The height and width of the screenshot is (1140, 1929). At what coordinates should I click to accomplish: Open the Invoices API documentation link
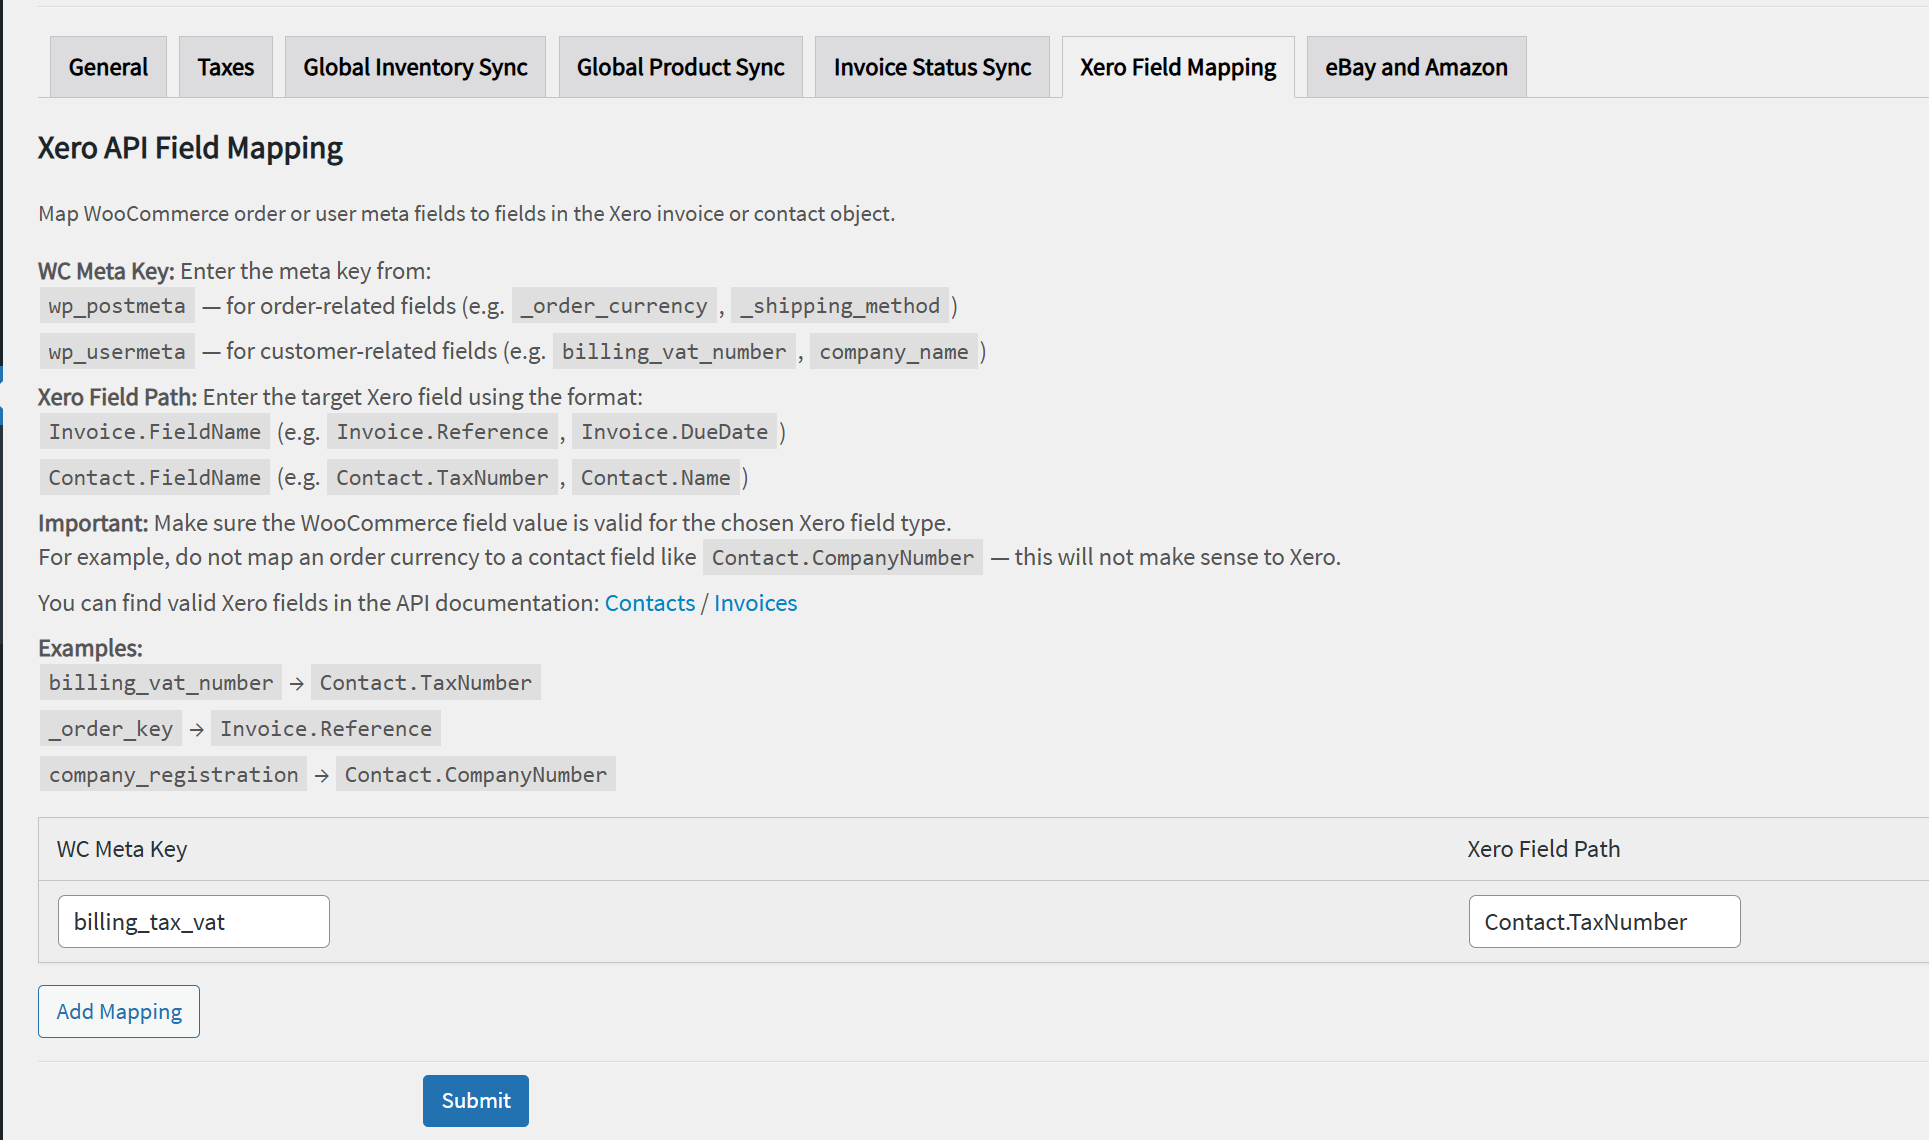[755, 603]
